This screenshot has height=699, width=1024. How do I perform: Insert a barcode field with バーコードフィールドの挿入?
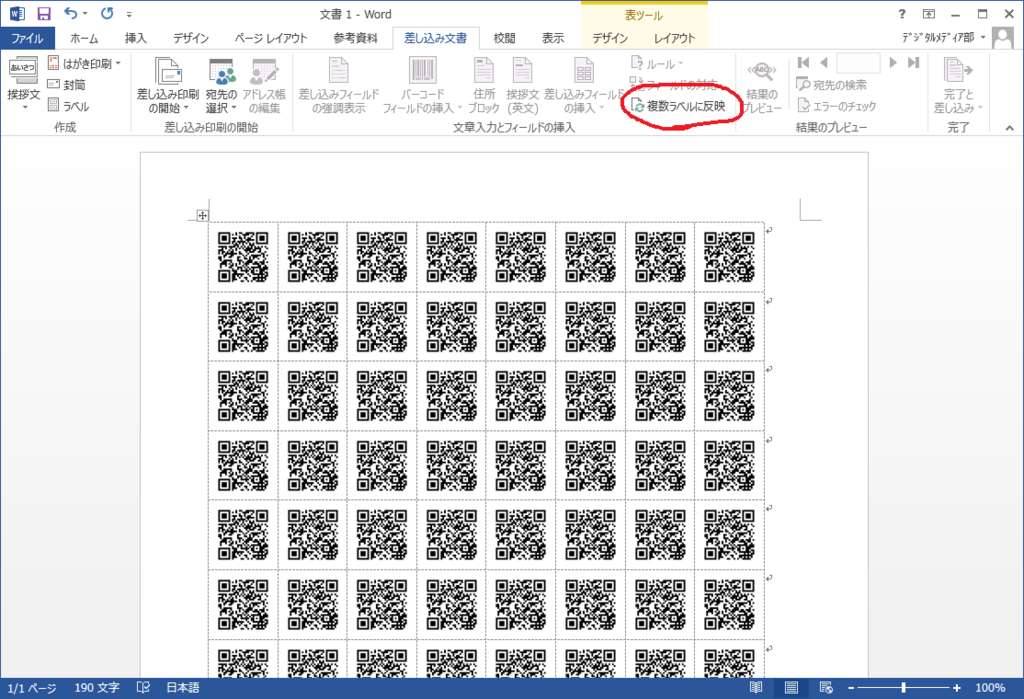[x=422, y=85]
